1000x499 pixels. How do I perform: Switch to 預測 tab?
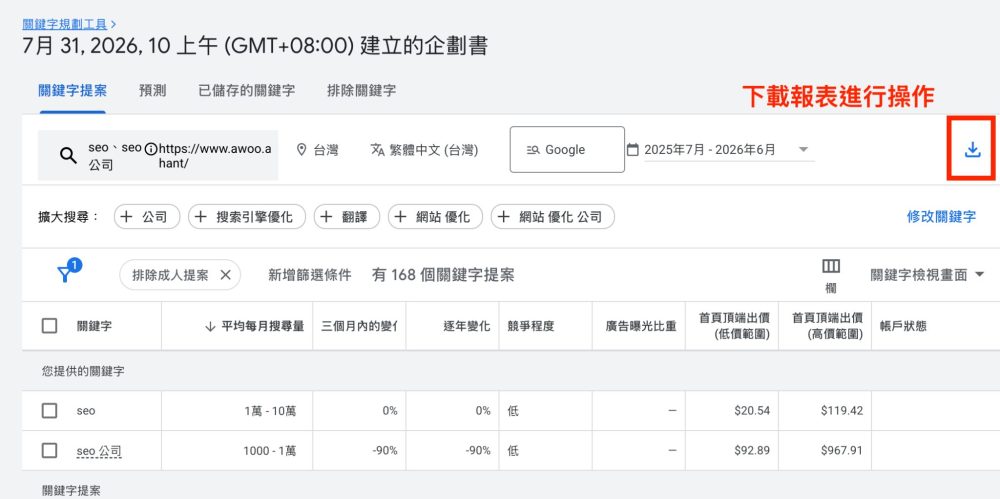(x=152, y=91)
